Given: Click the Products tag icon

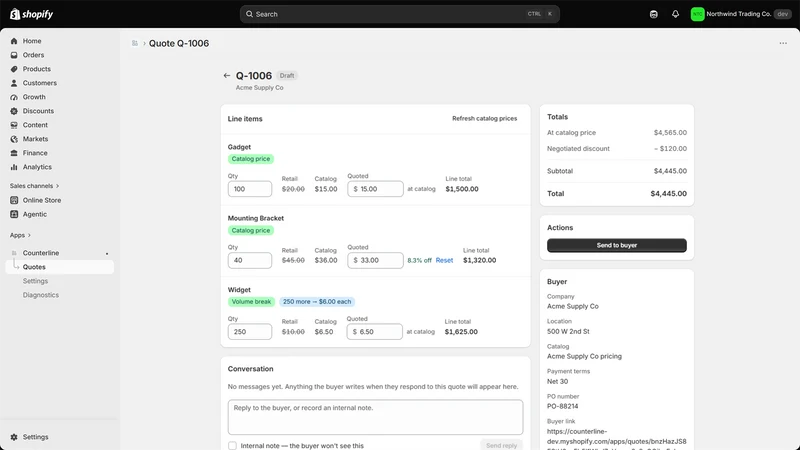Looking at the screenshot, I should click(x=14, y=69).
